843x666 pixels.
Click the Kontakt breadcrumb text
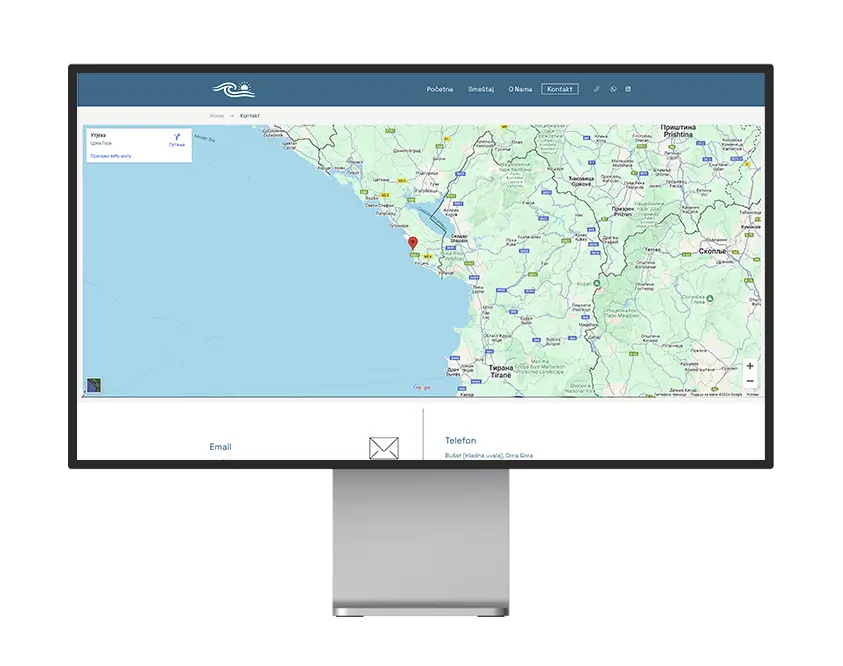tap(249, 116)
